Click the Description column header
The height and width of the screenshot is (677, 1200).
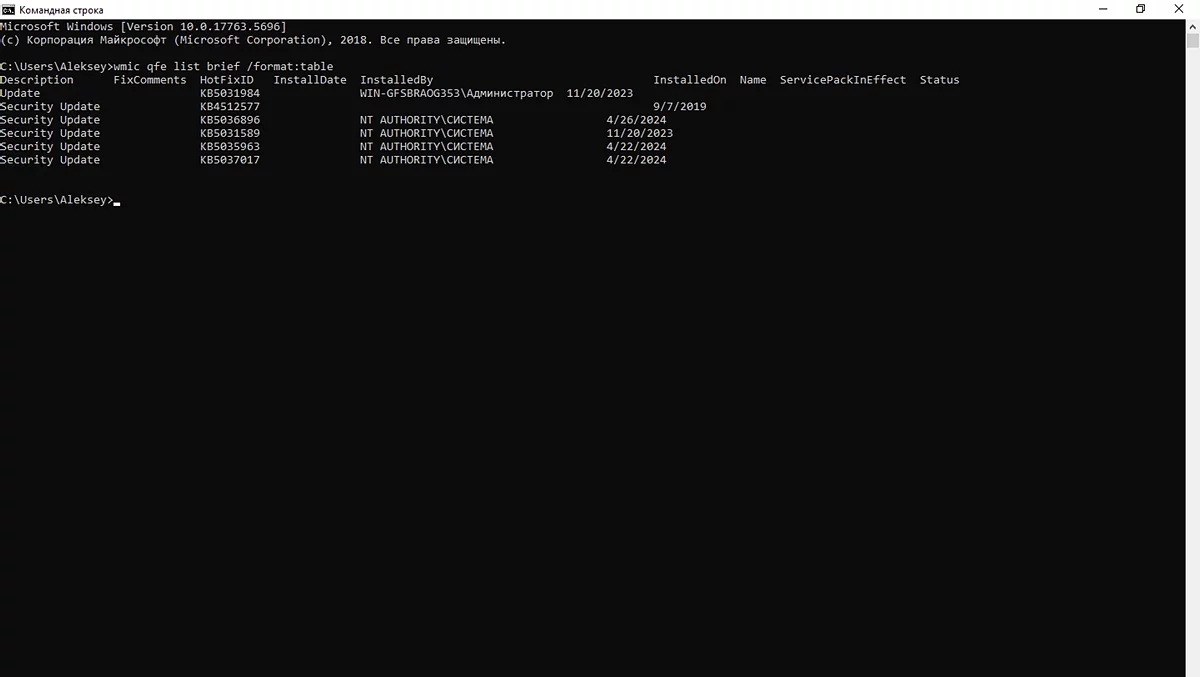[37, 80]
